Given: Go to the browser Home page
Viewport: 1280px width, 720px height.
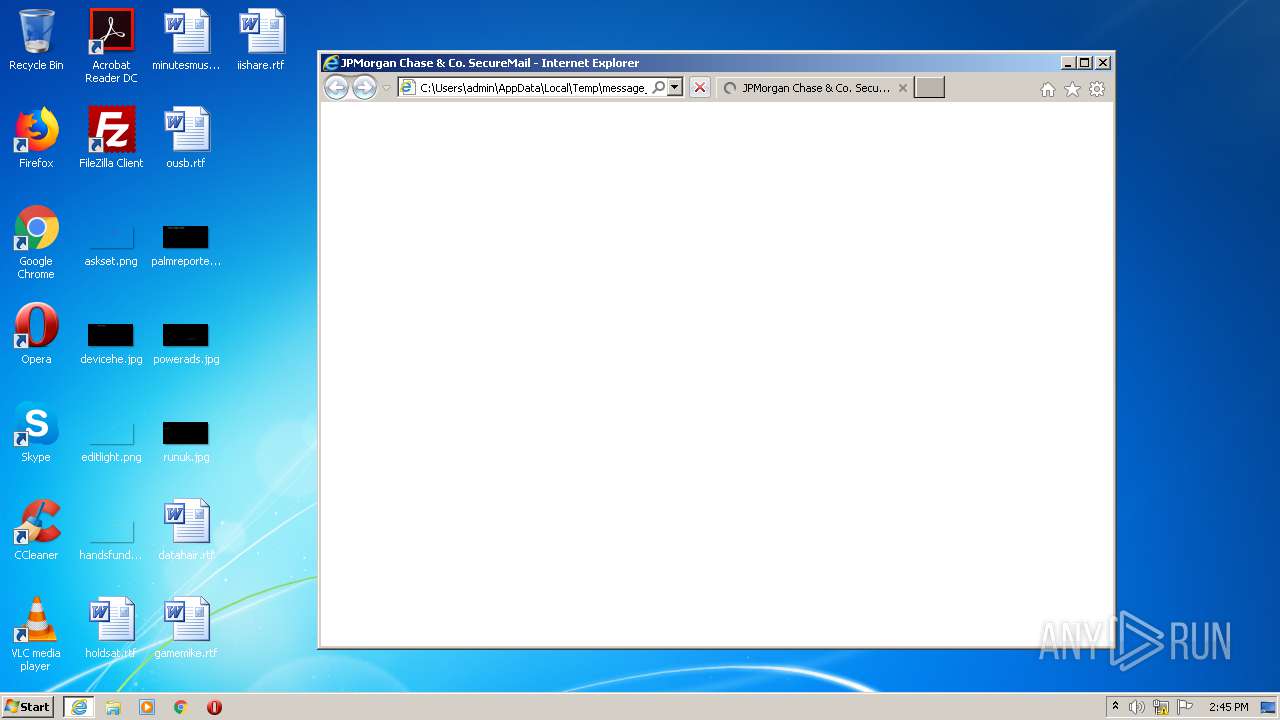Looking at the screenshot, I should (x=1048, y=89).
